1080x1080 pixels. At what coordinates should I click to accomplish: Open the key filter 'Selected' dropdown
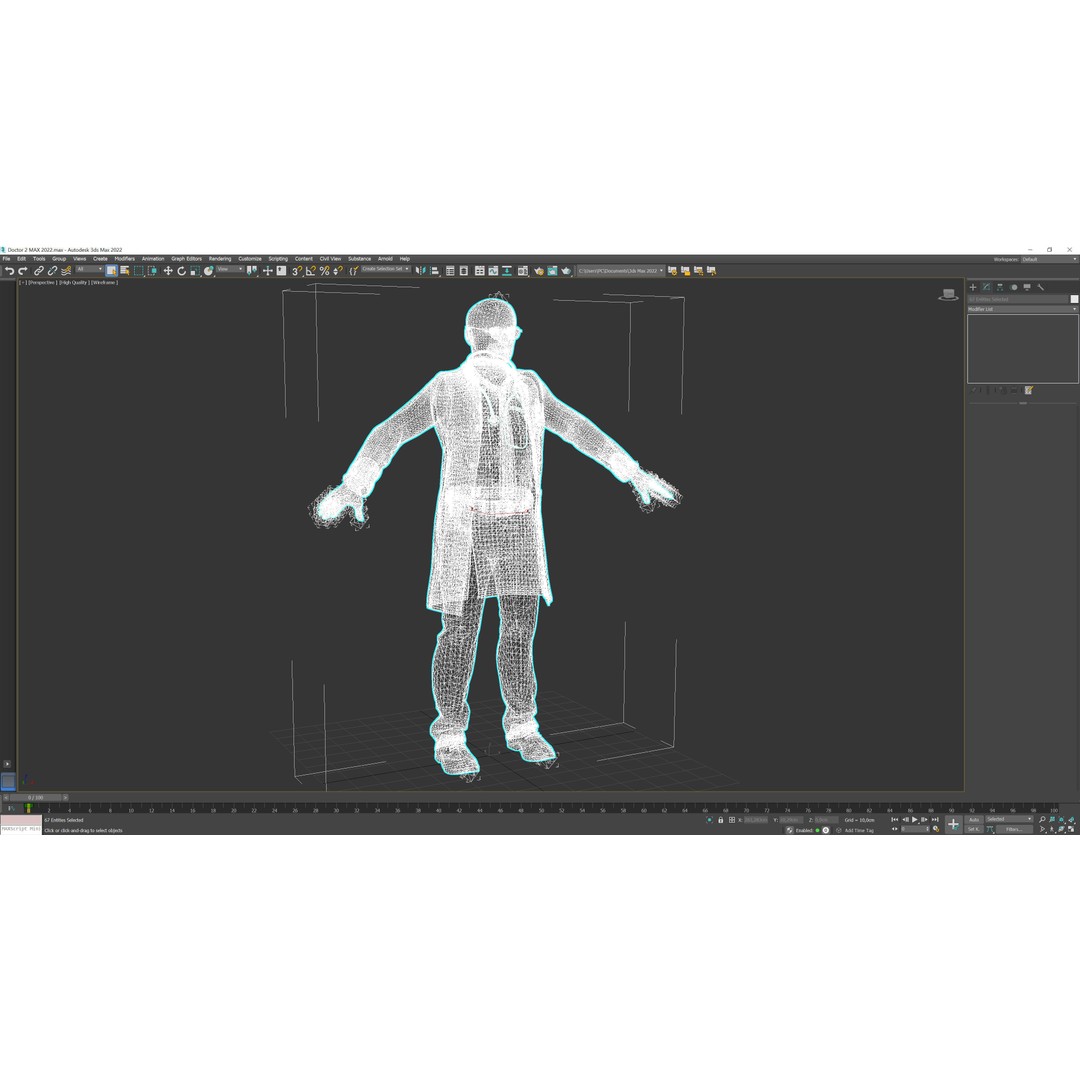coord(1009,819)
